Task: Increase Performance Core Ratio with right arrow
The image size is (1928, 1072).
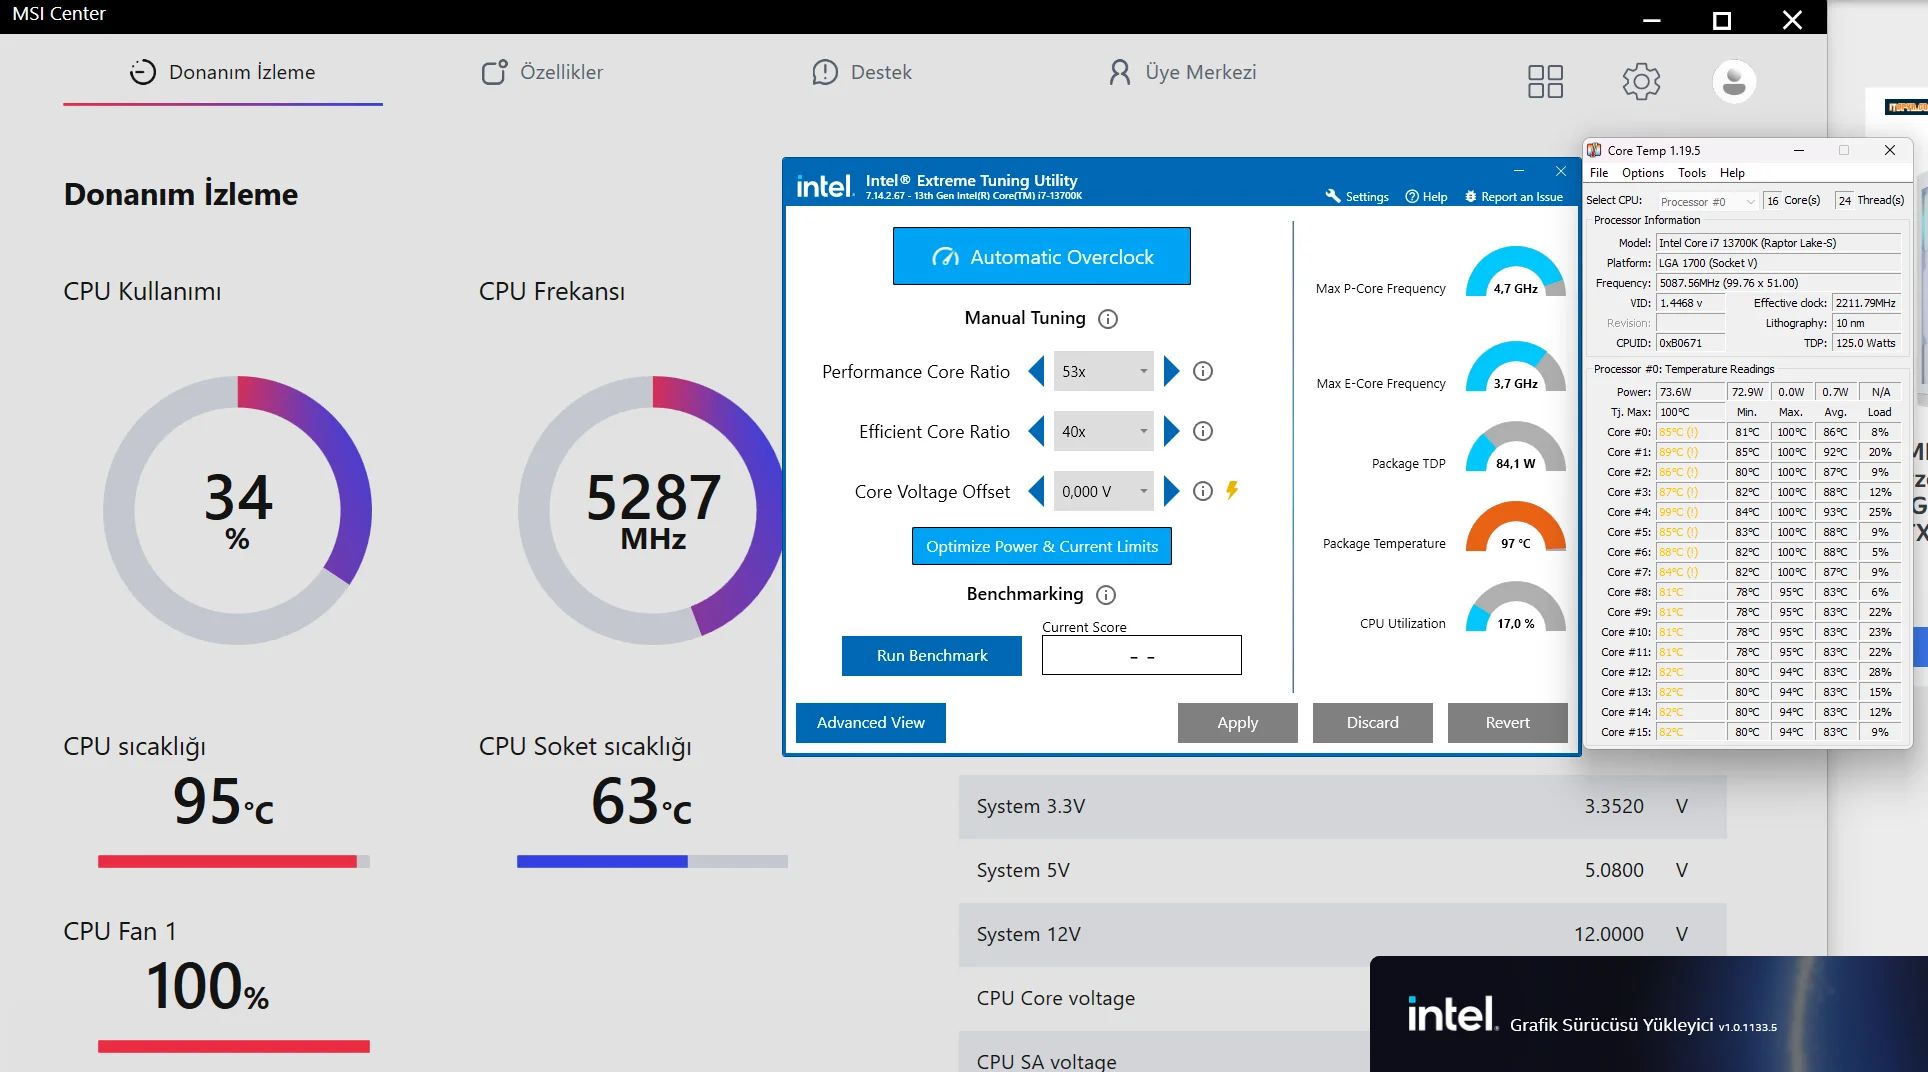Action: pyautogui.click(x=1171, y=371)
